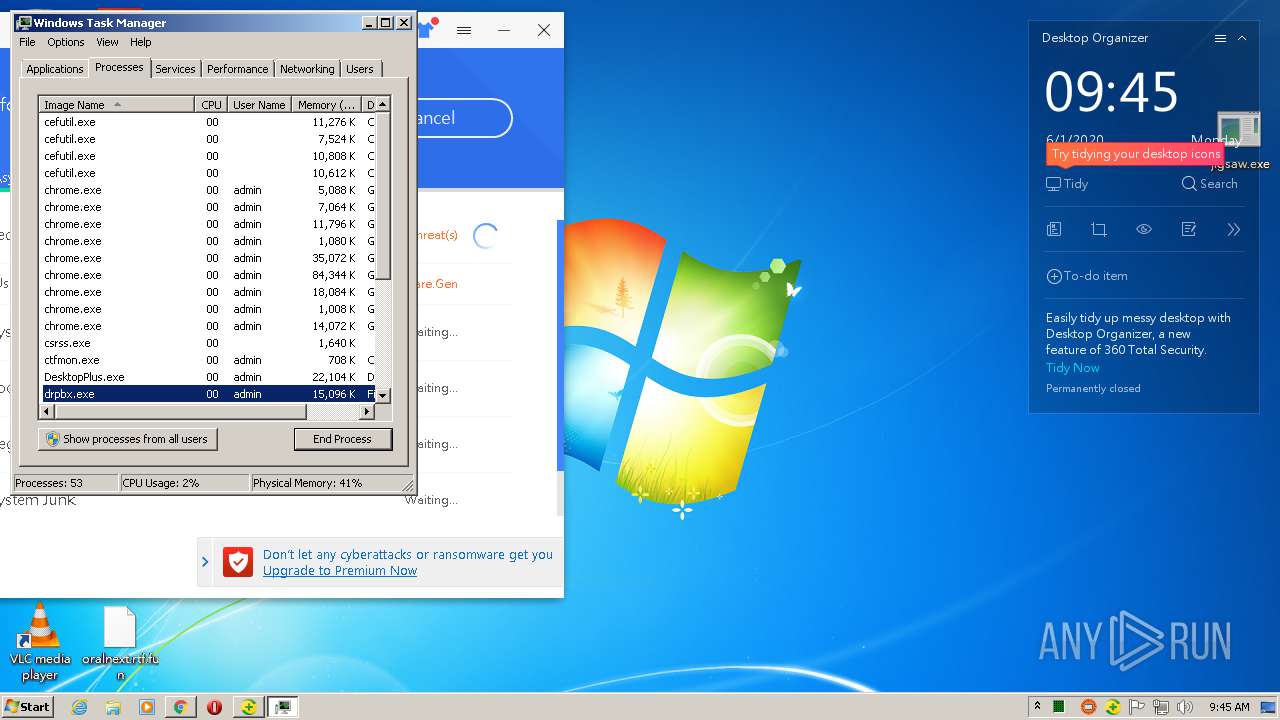Open VLC media player desktop shortcut
1280x720 pixels.
40,642
